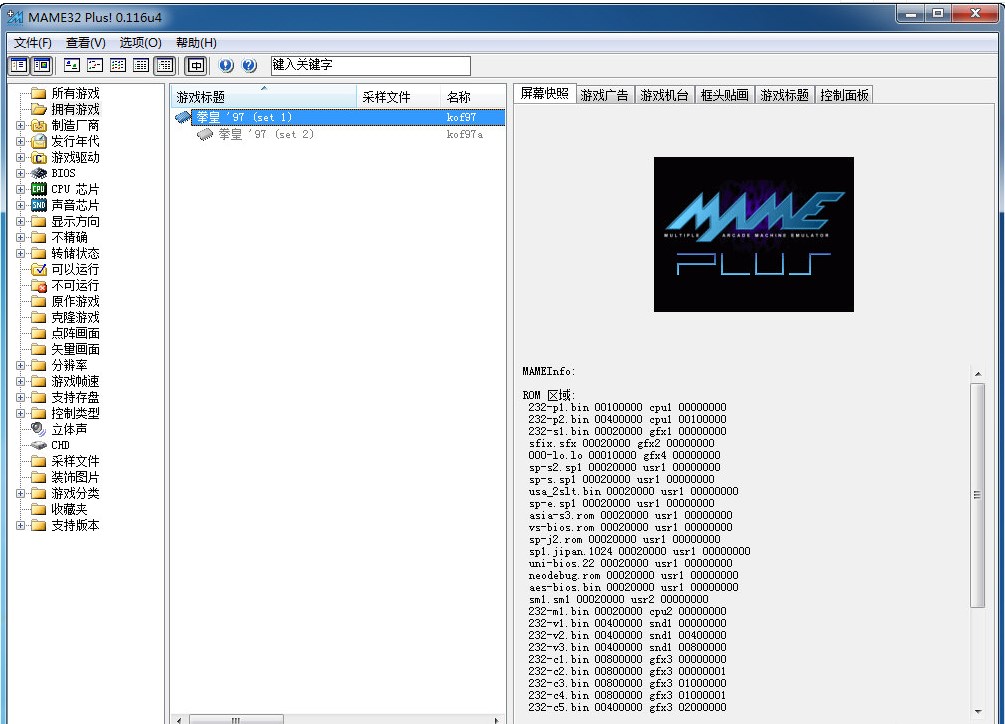Switch to grouped view icon
This screenshot has height=724, width=1005.
pyautogui.click(x=165, y=65)
